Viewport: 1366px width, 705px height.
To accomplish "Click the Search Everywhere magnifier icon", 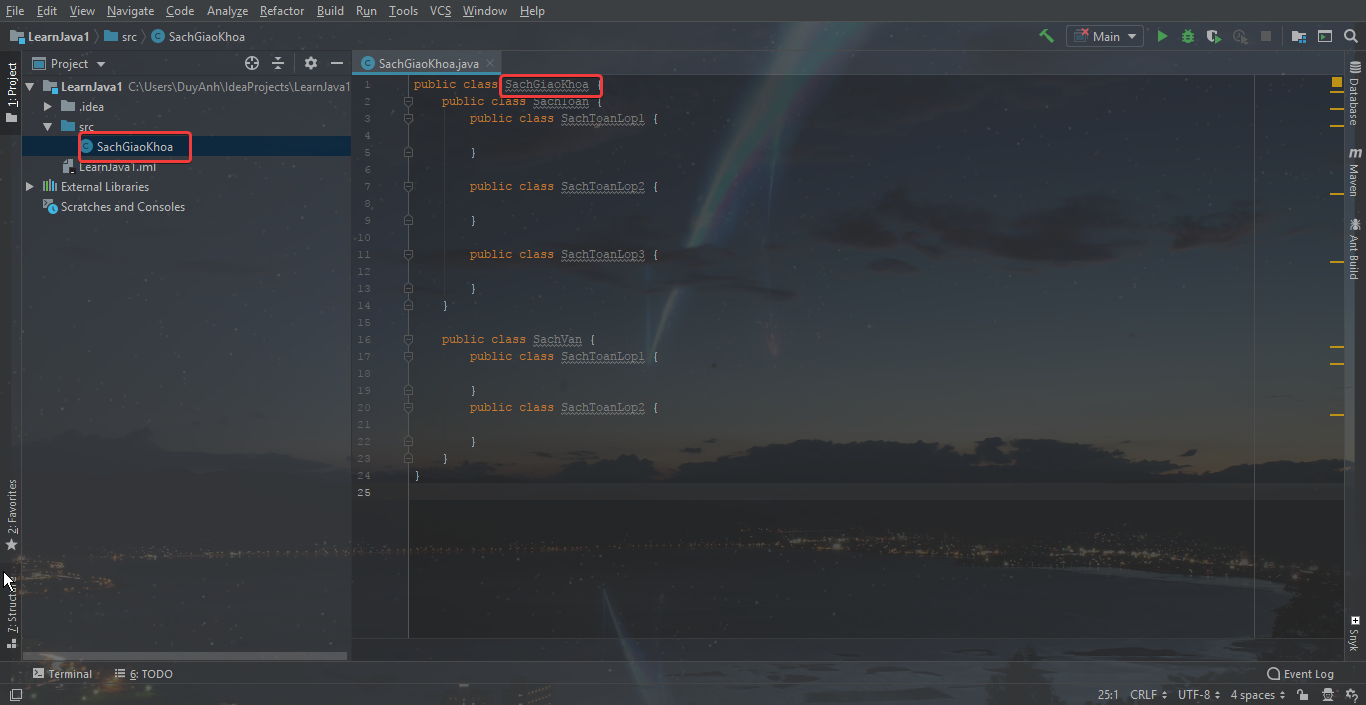I will coord(1351,36).
